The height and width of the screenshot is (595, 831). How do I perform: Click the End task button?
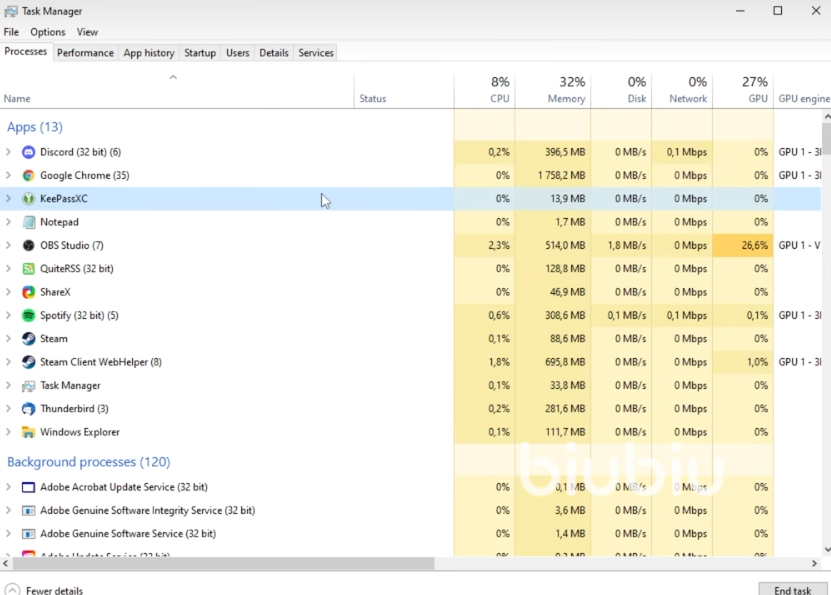793,589
